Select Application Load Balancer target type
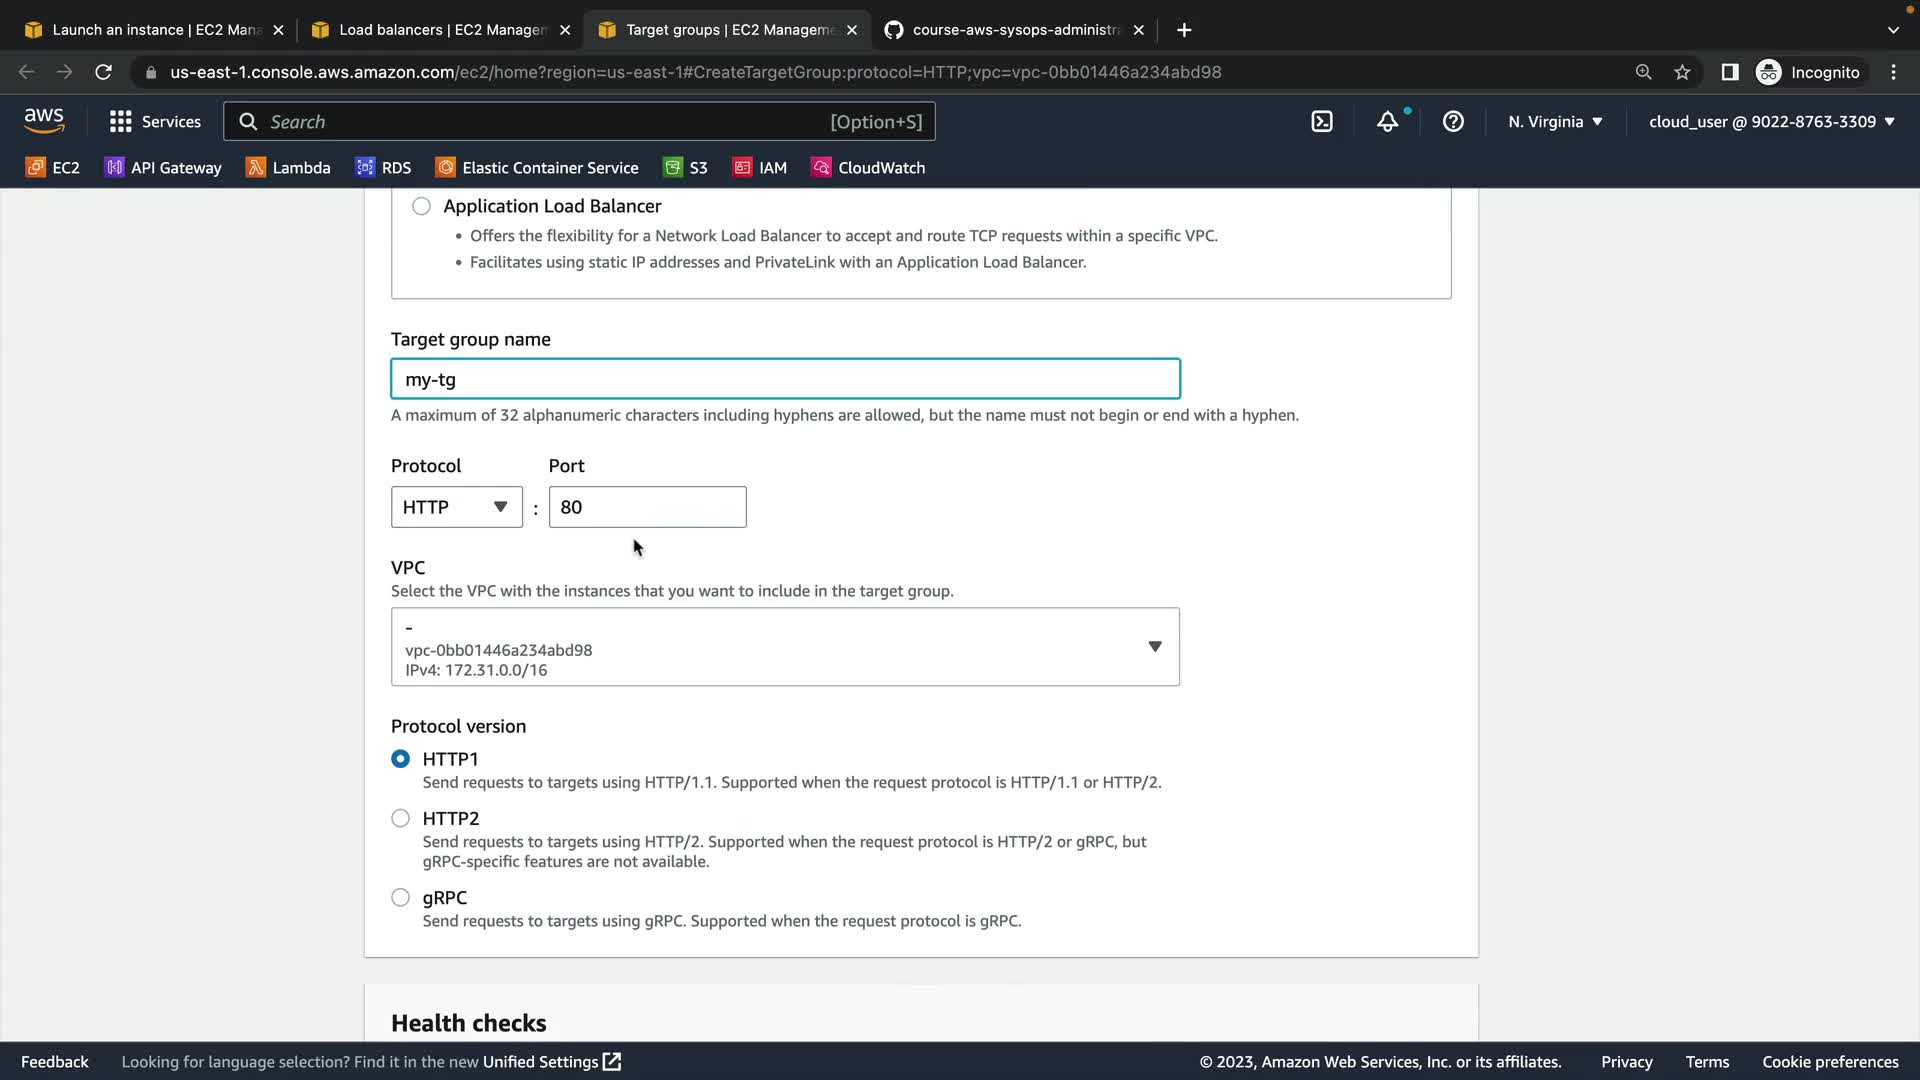The width and height of the screenshot is (1920, 1080). point(421,206)
